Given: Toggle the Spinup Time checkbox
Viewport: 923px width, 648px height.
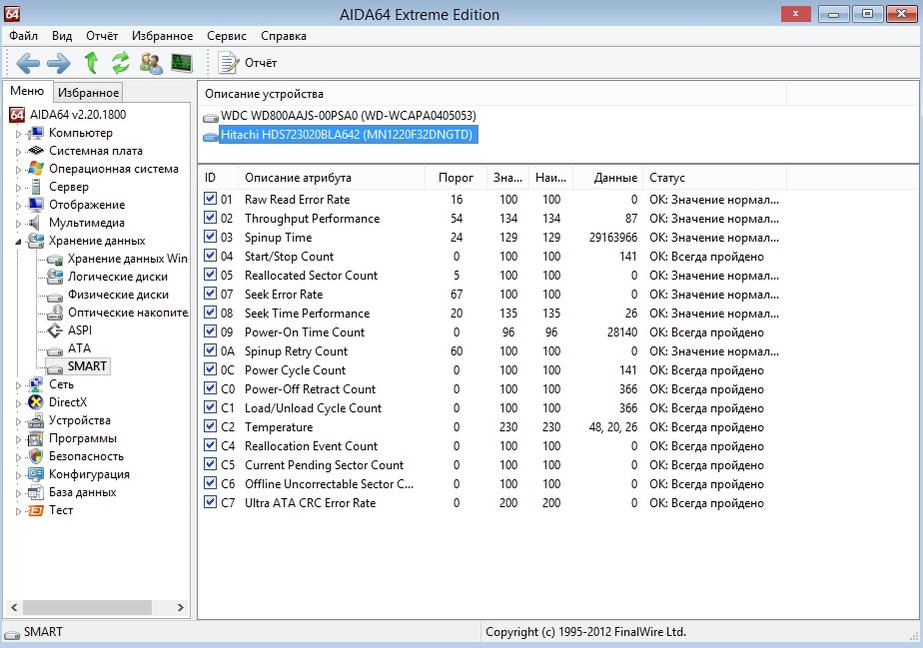Looking at the screenshot, I should pyautogui.click(x=210, y=237).
